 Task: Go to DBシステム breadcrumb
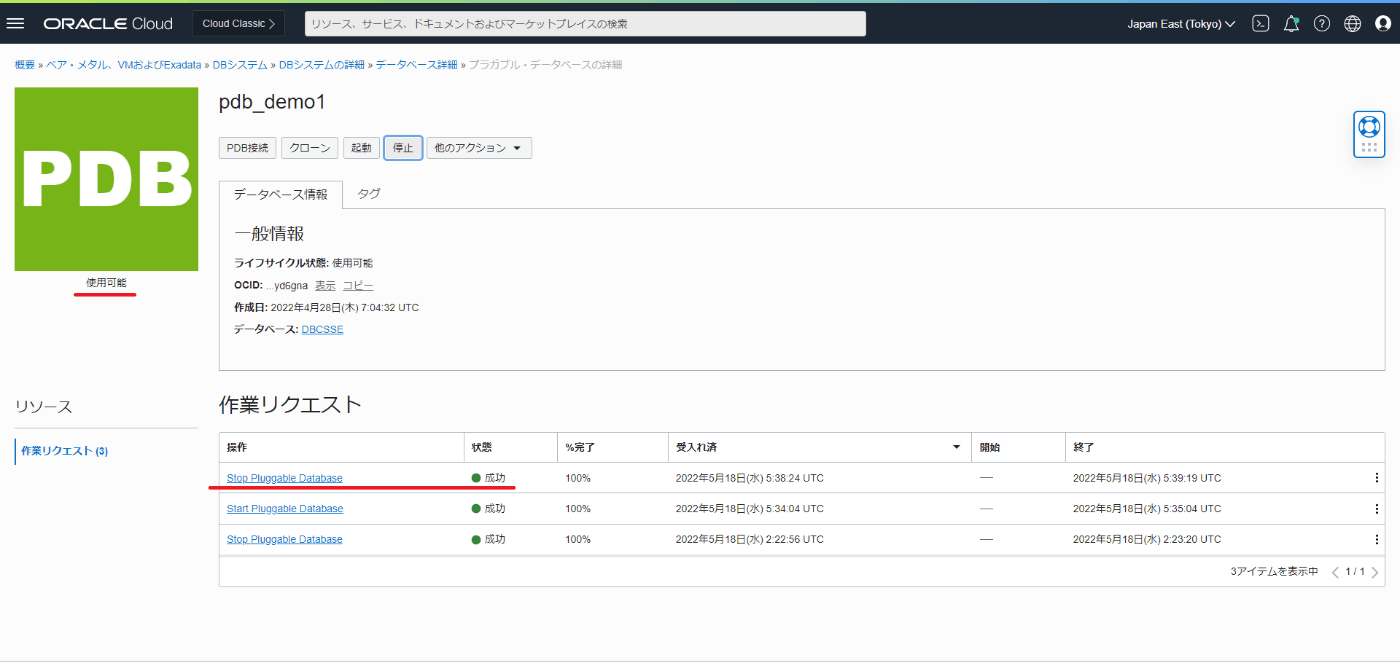[x=240, y=64]
